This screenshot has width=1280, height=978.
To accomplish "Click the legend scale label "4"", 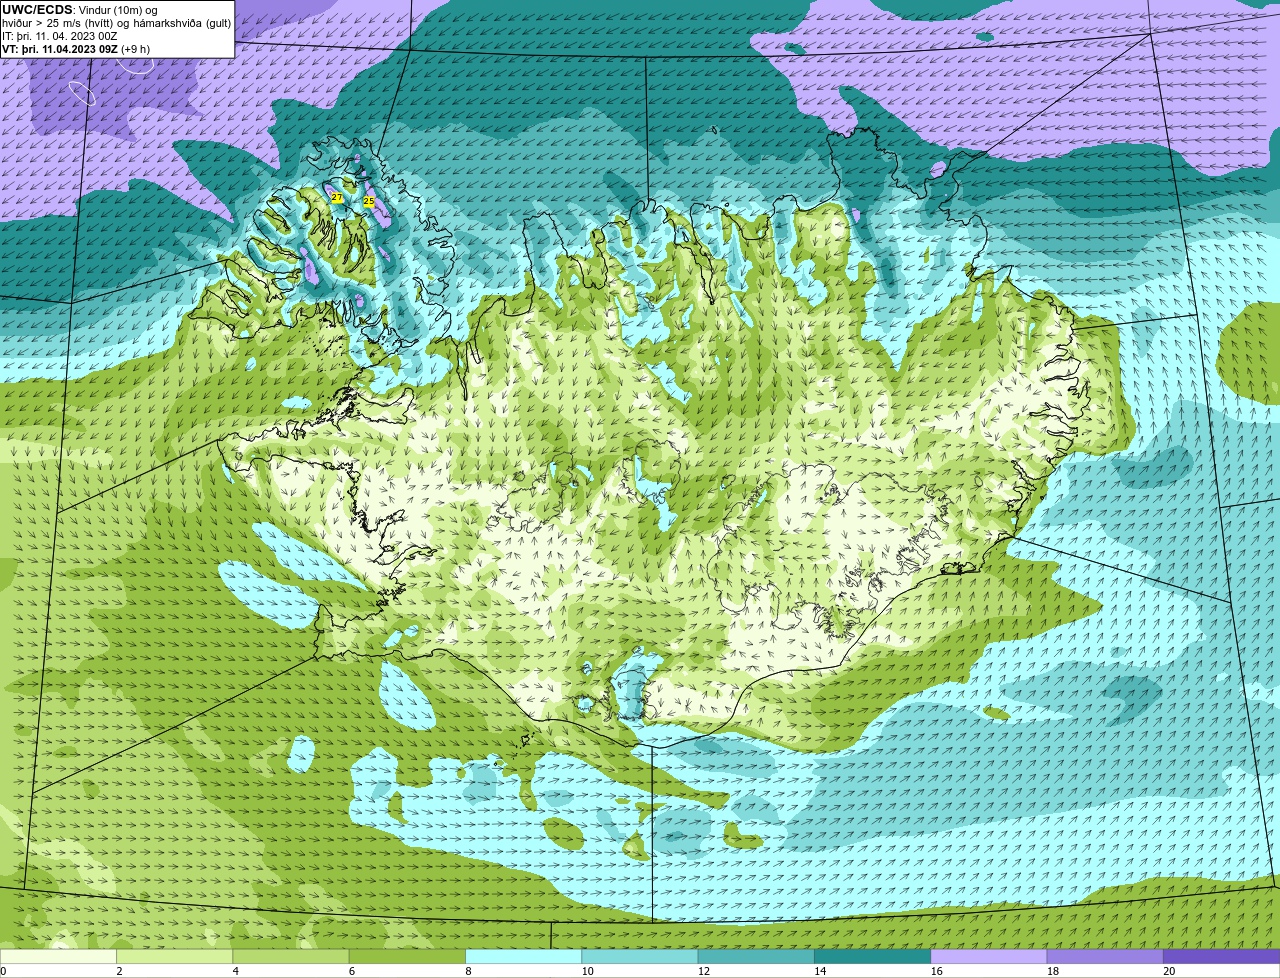I will coord(236,971).
